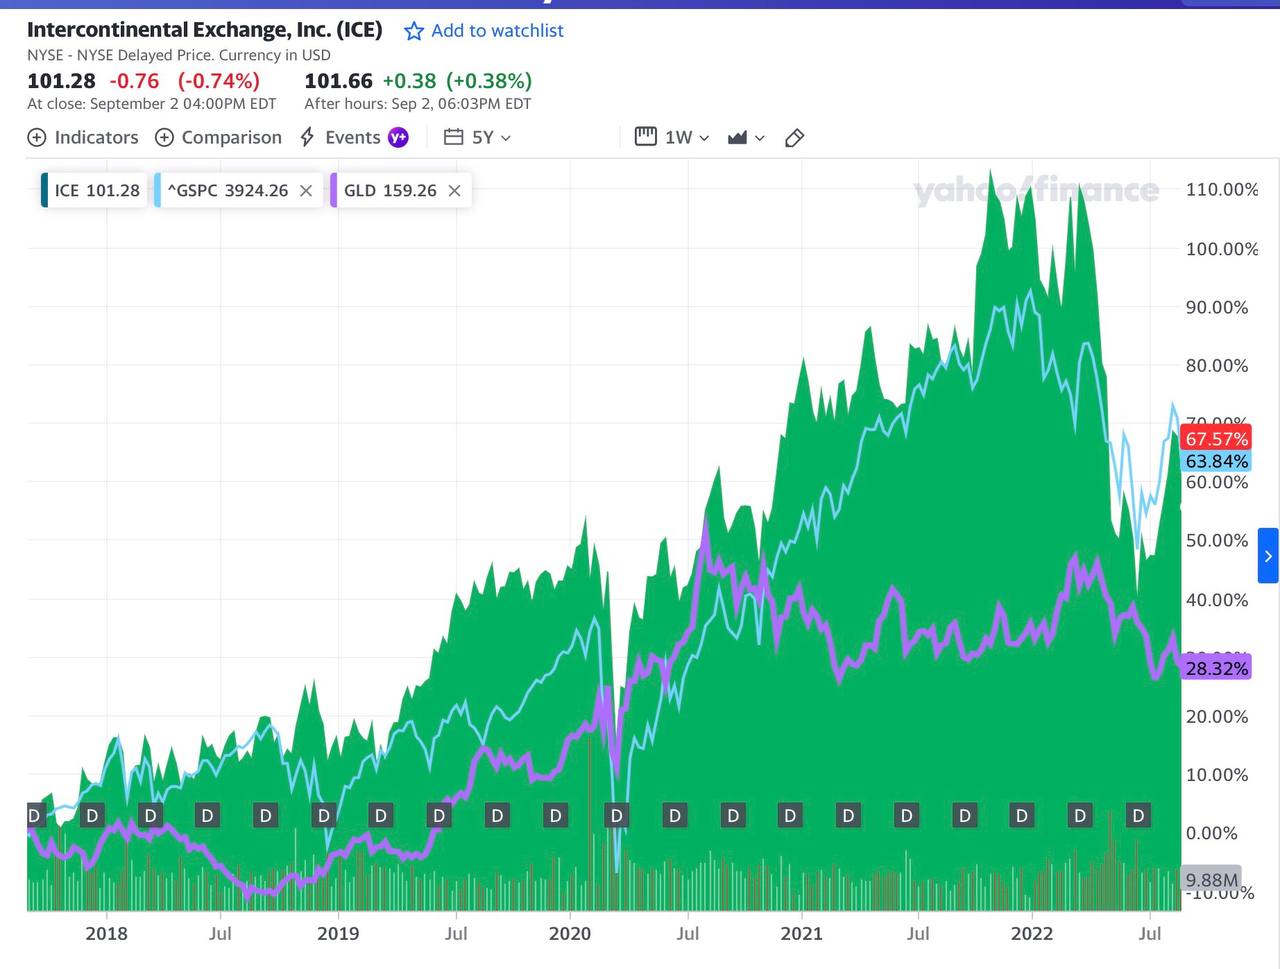The width and height of the screenshot is (1280, 969).
Task: Click the 110.00% axis label
Action: [1222, 189]
